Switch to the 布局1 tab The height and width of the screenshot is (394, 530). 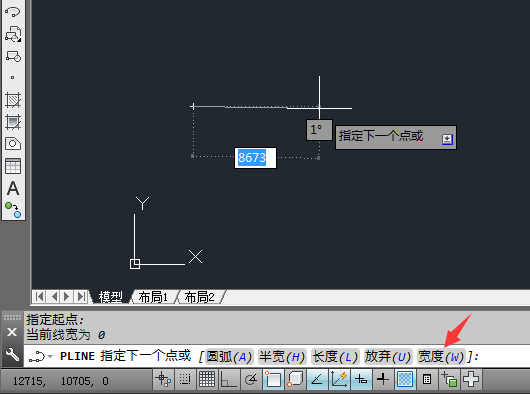click(x=153, y=297)
